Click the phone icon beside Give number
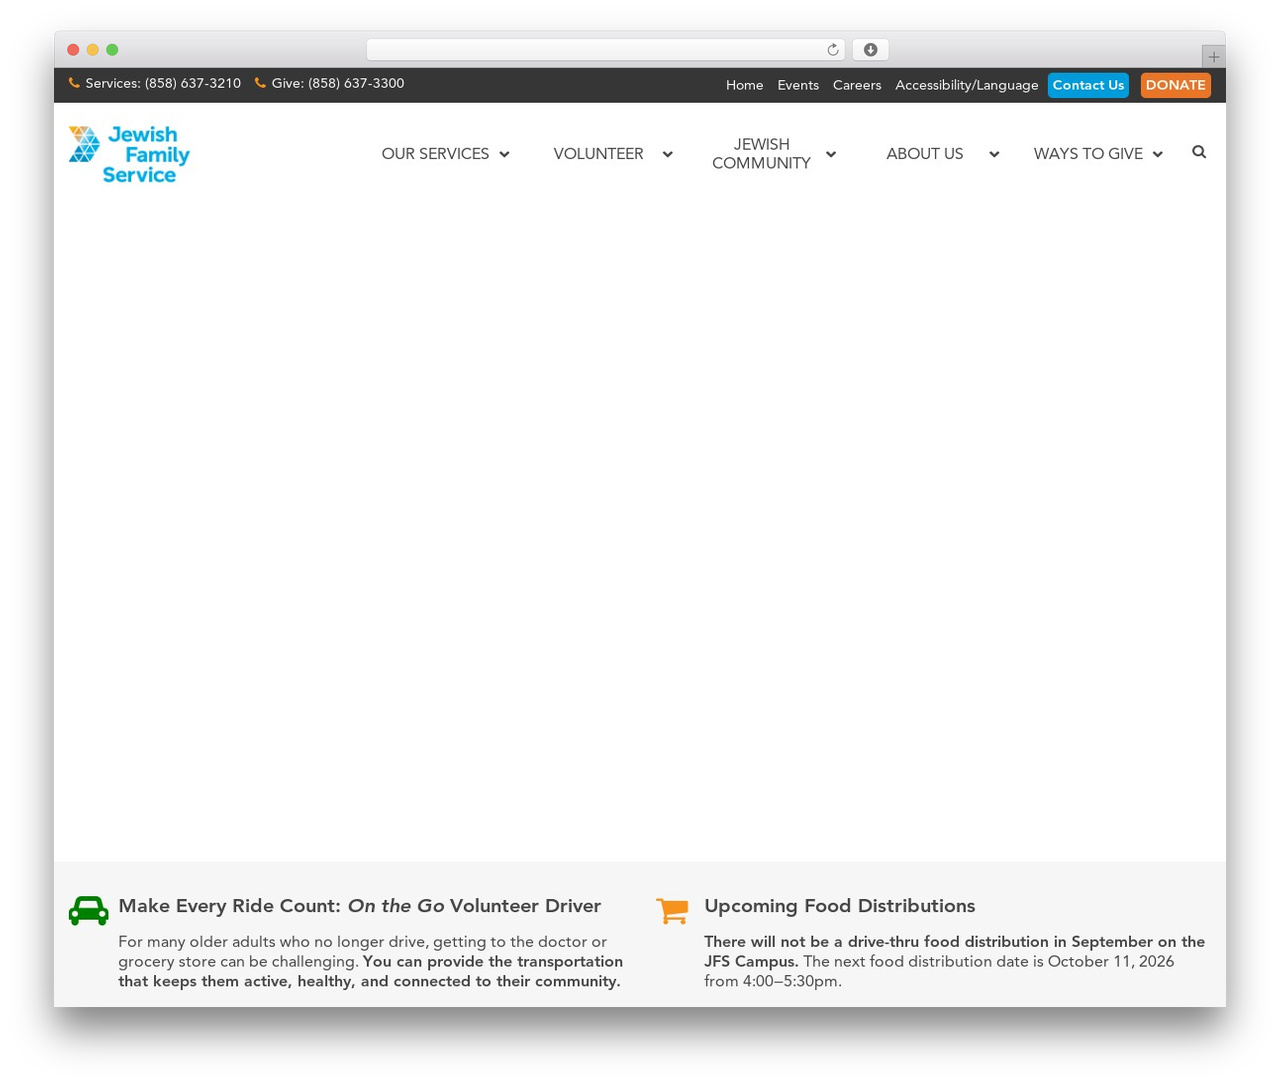1280x1084 pixels. (x=260, y=84)
